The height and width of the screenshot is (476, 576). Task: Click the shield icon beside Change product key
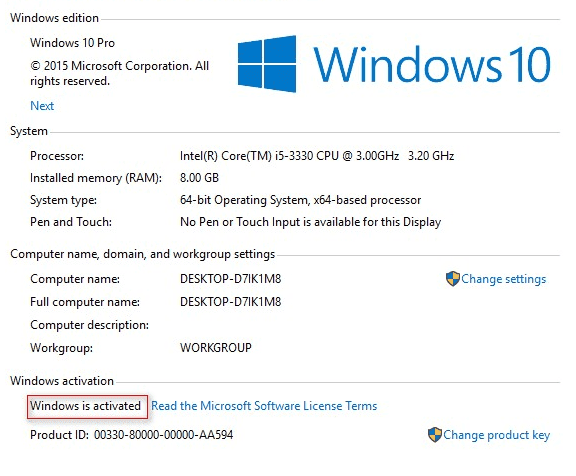435,435
